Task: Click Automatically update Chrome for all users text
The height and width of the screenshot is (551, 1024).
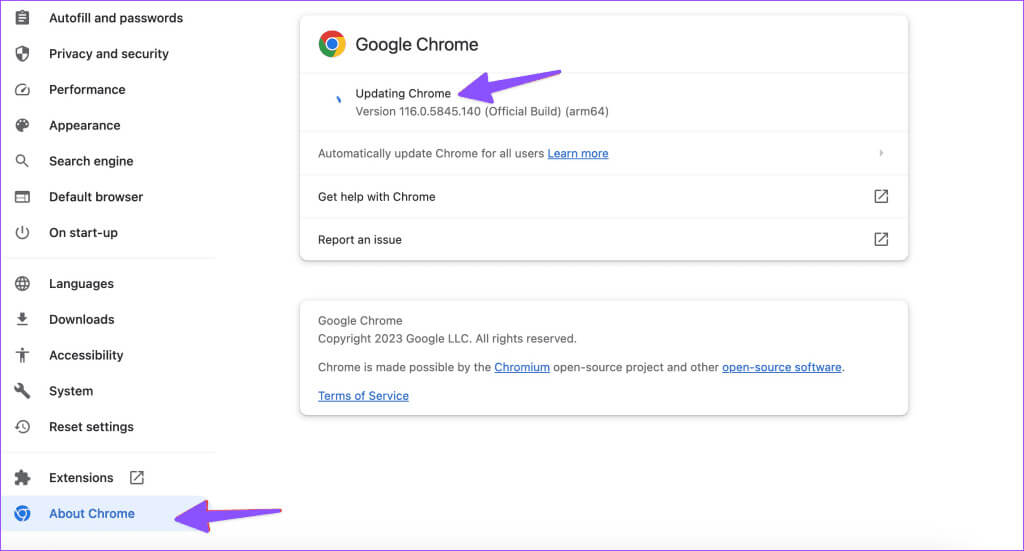Action: [x=430, y=153]
